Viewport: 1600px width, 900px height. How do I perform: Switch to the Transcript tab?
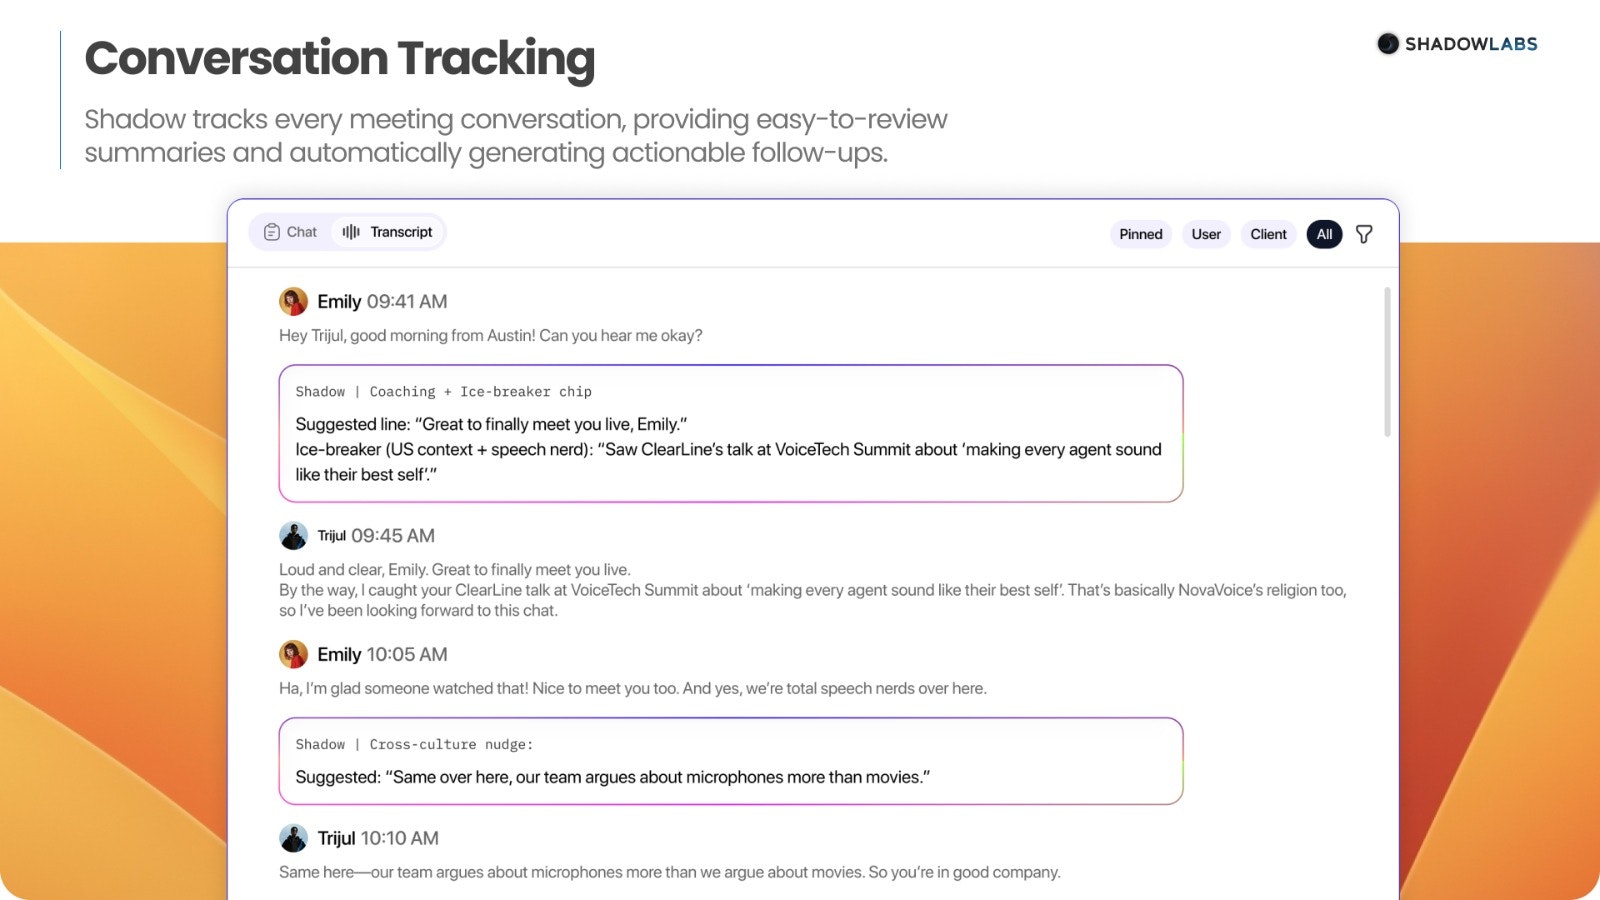388,231
